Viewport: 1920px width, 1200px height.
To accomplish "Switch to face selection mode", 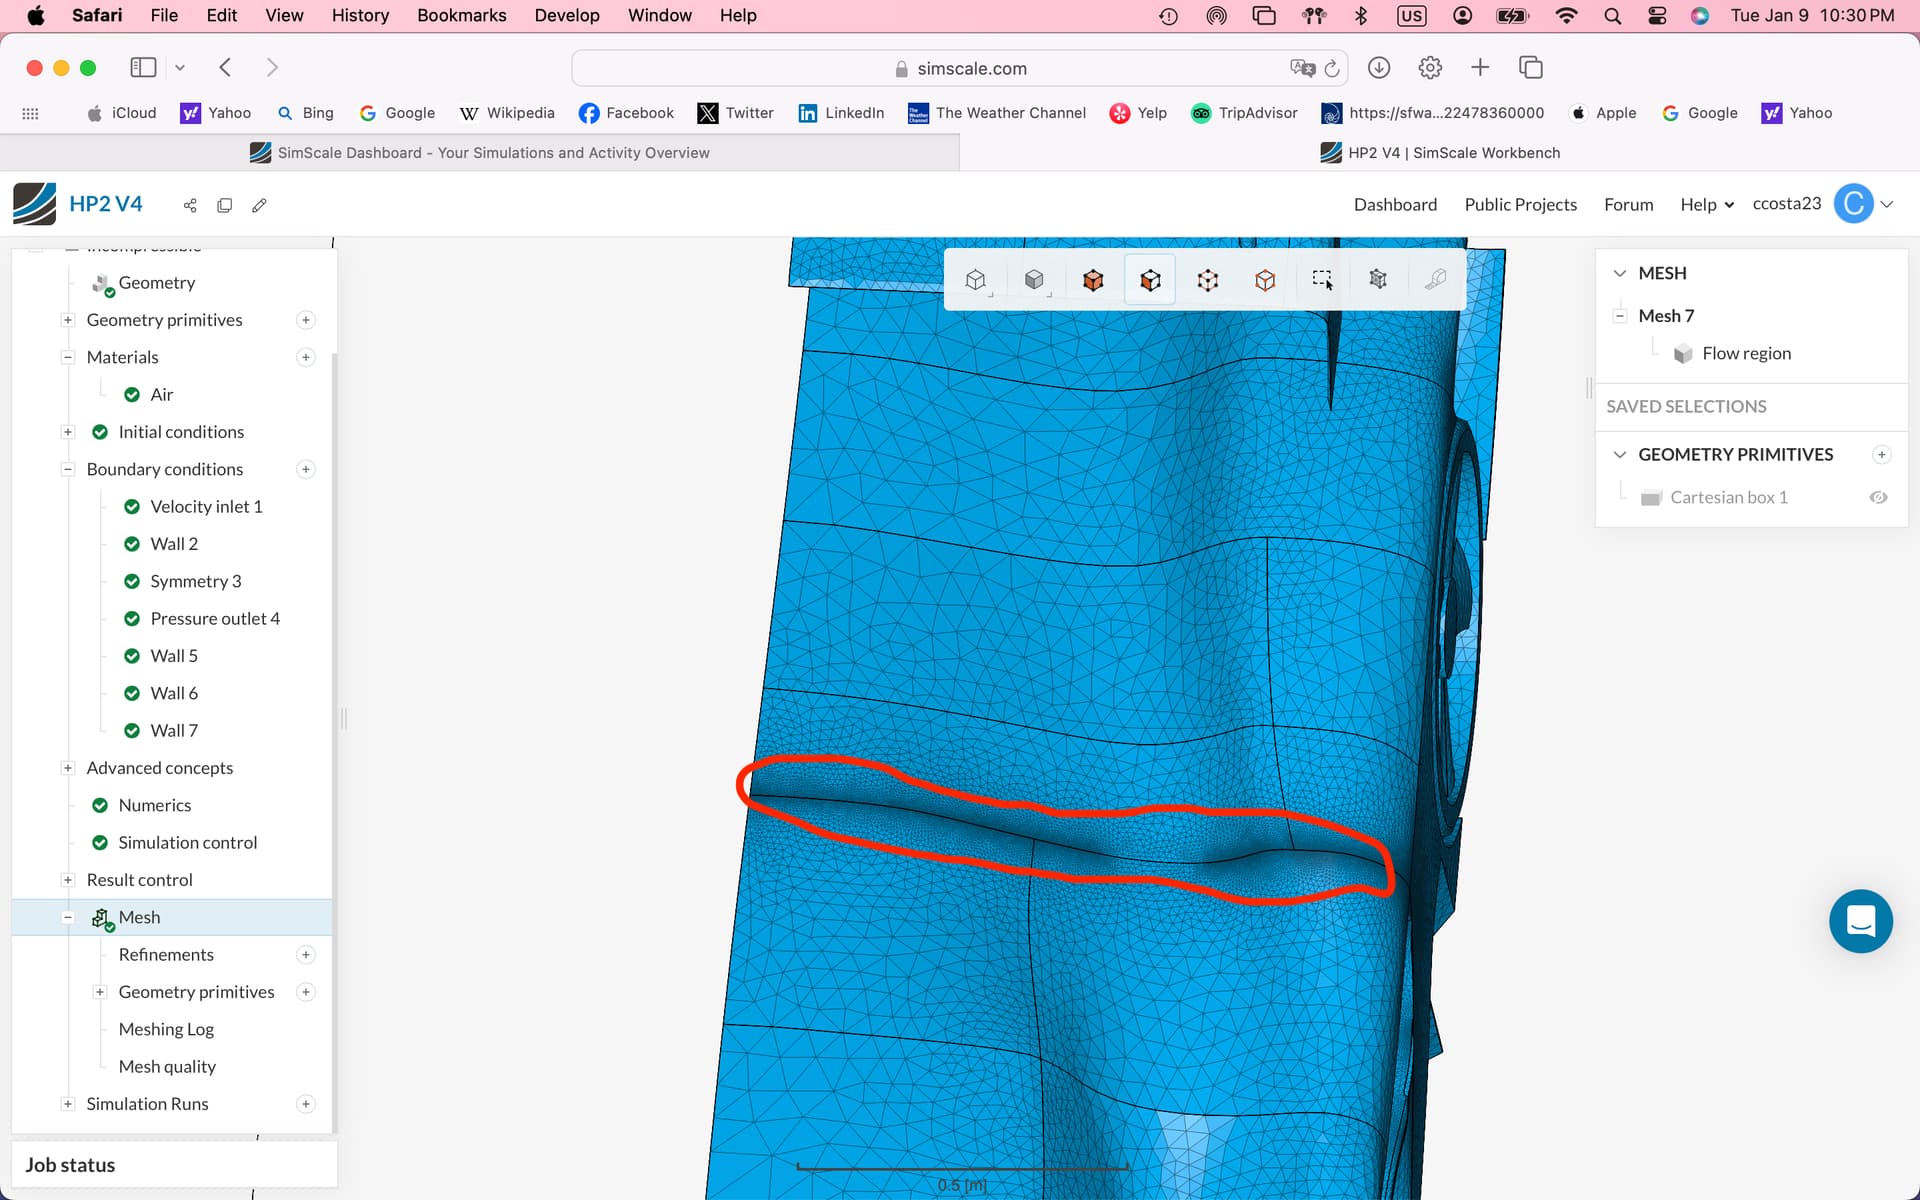I will [1150, 280].
